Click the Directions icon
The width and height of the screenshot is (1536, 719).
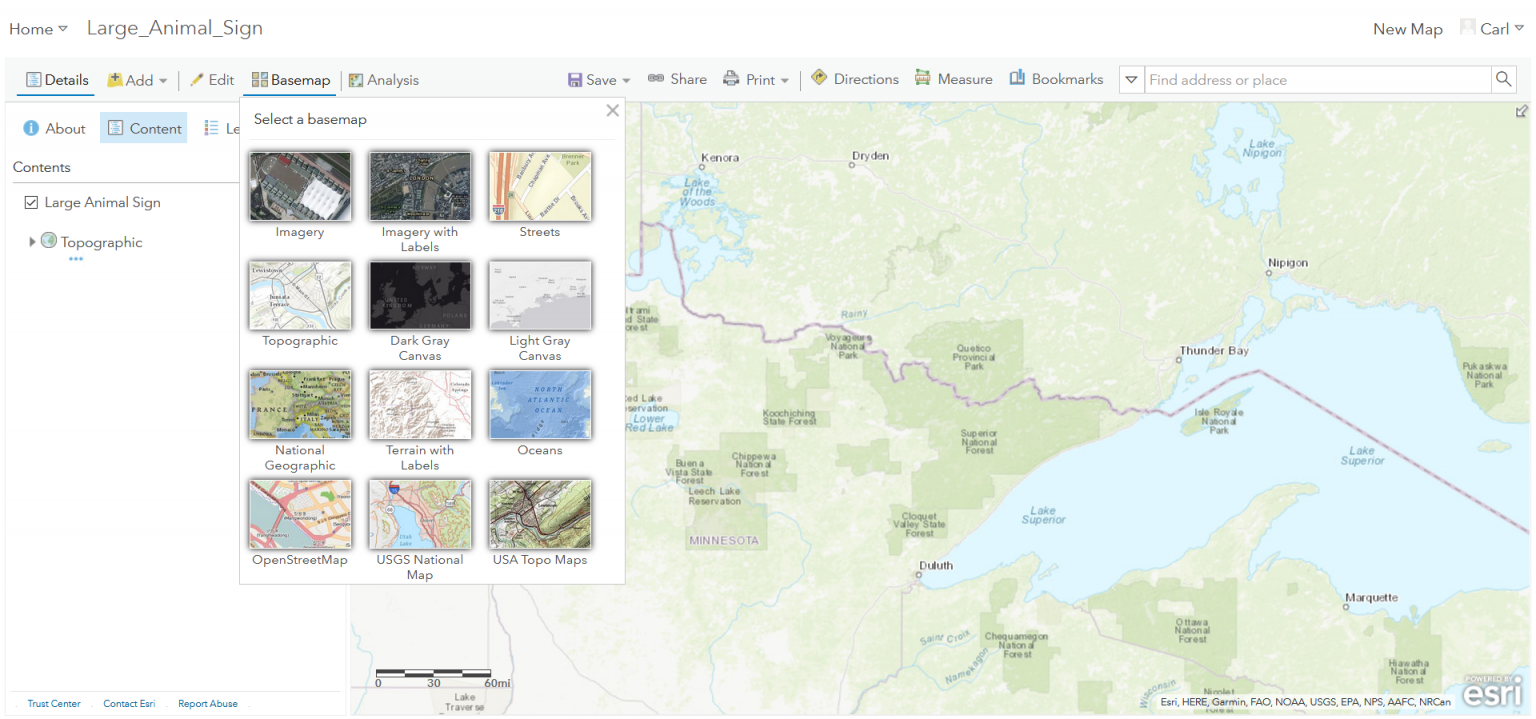[819, 78]
